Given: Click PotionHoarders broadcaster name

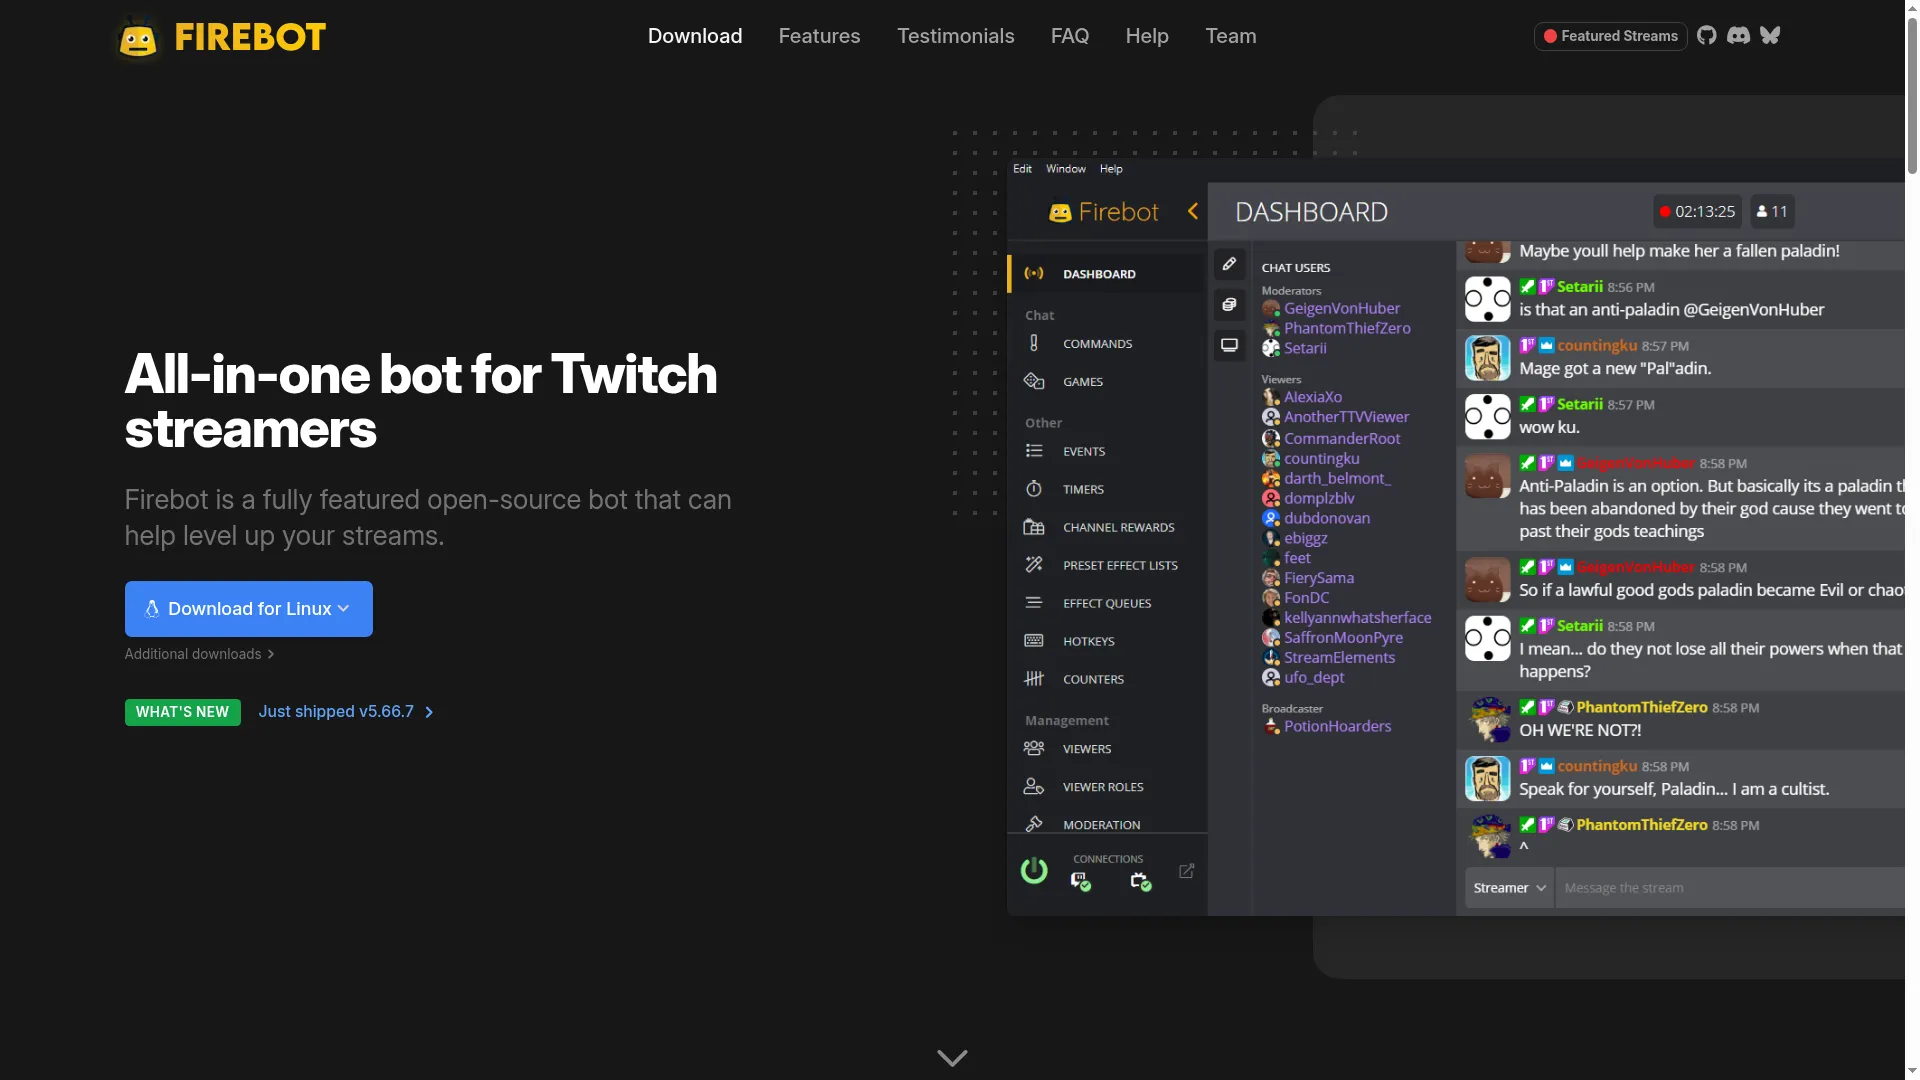Looking at the screenshot, I should [1338, 726].
